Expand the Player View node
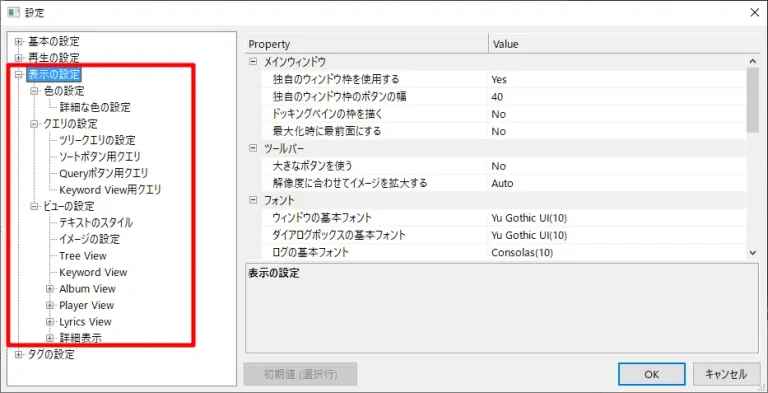Image resolution: width=768 pixels, height=393 pixels. point(49,305)
